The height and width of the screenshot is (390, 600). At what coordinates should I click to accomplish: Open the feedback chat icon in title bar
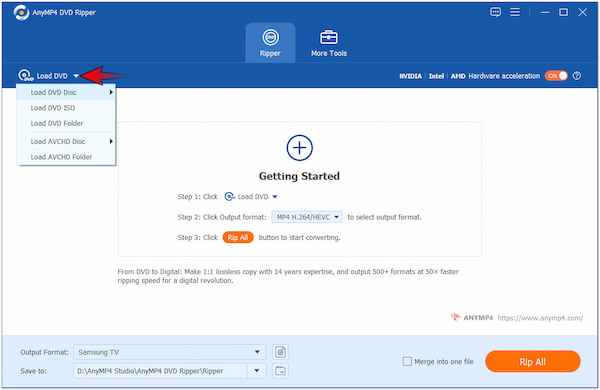coord(496,12)
